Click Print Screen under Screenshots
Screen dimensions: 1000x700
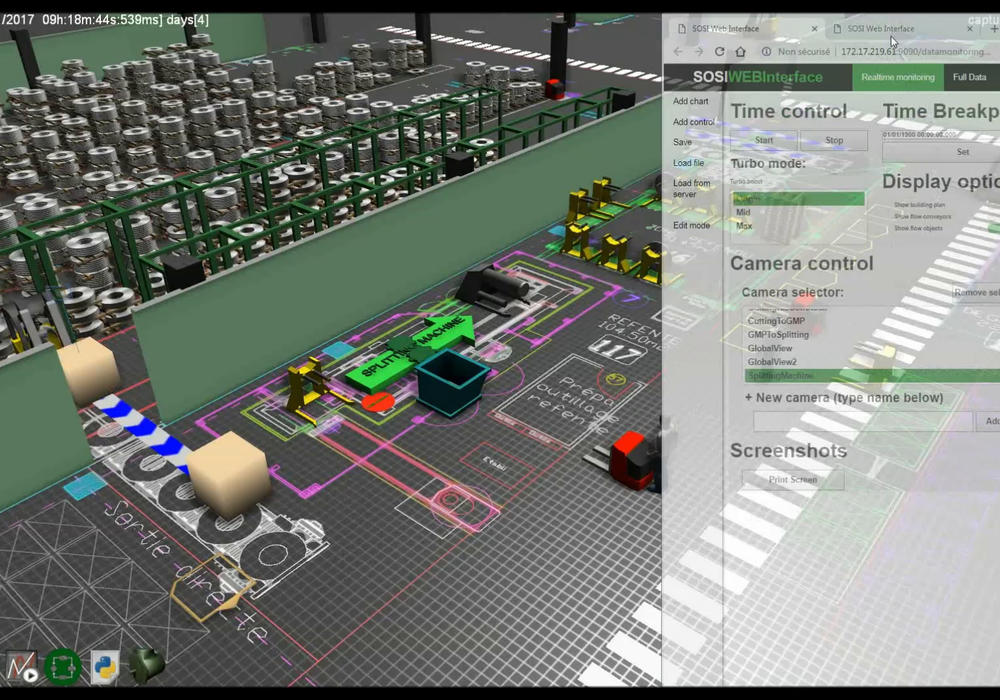[x=793, y=480]
